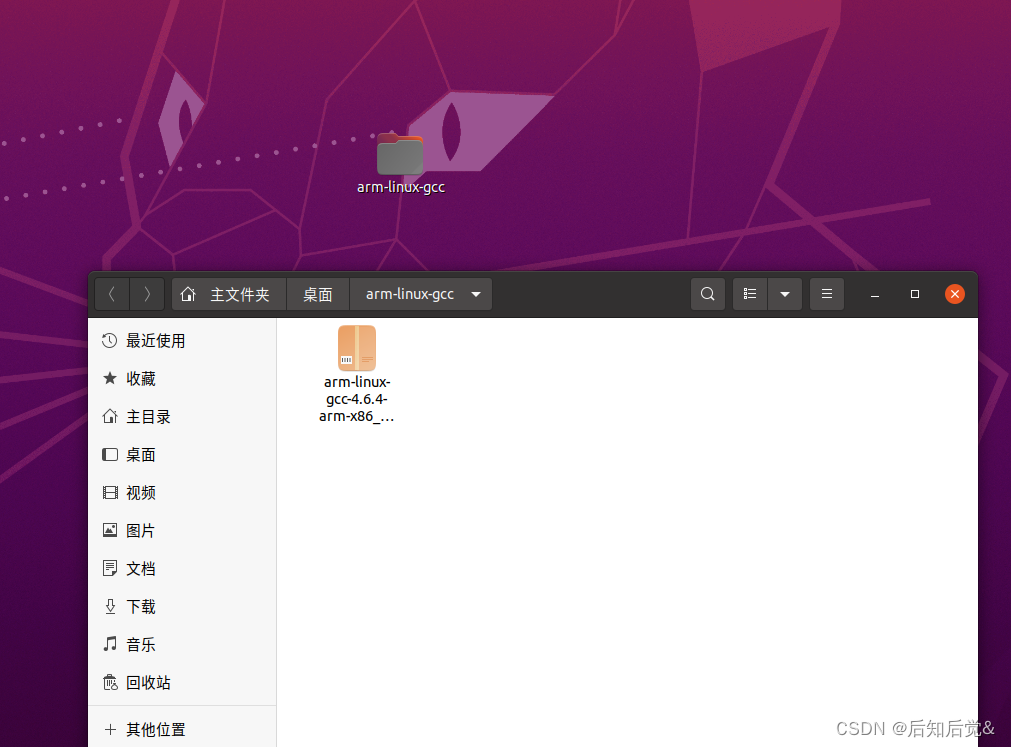Click the download arrow icon beside 下载
Image resolution: width=1011 pixels, height=747 pixels.
click(x=110, y=606)
